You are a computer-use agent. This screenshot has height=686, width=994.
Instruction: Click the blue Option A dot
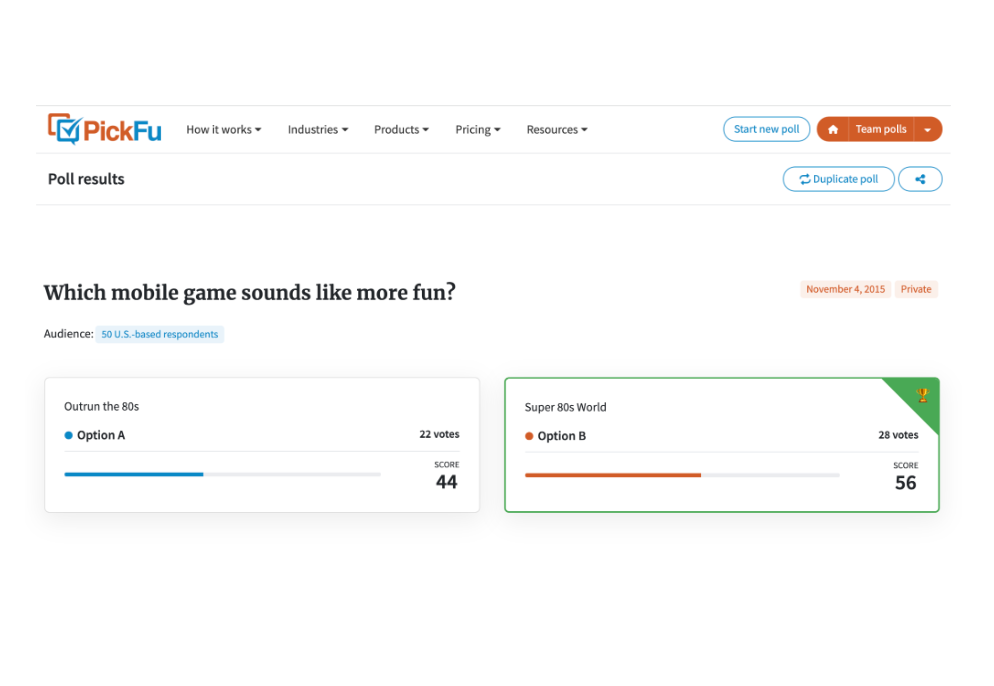point(69,435)
